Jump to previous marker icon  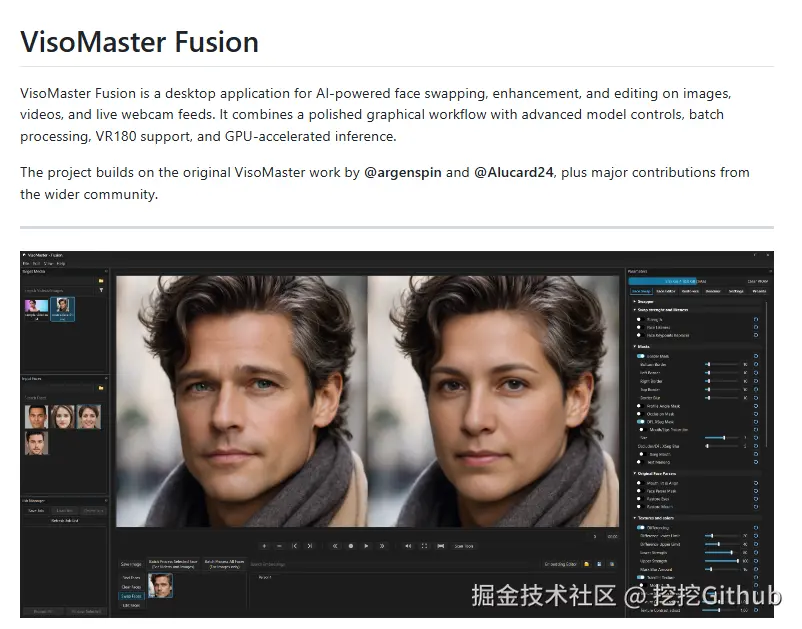pos(295,546)
